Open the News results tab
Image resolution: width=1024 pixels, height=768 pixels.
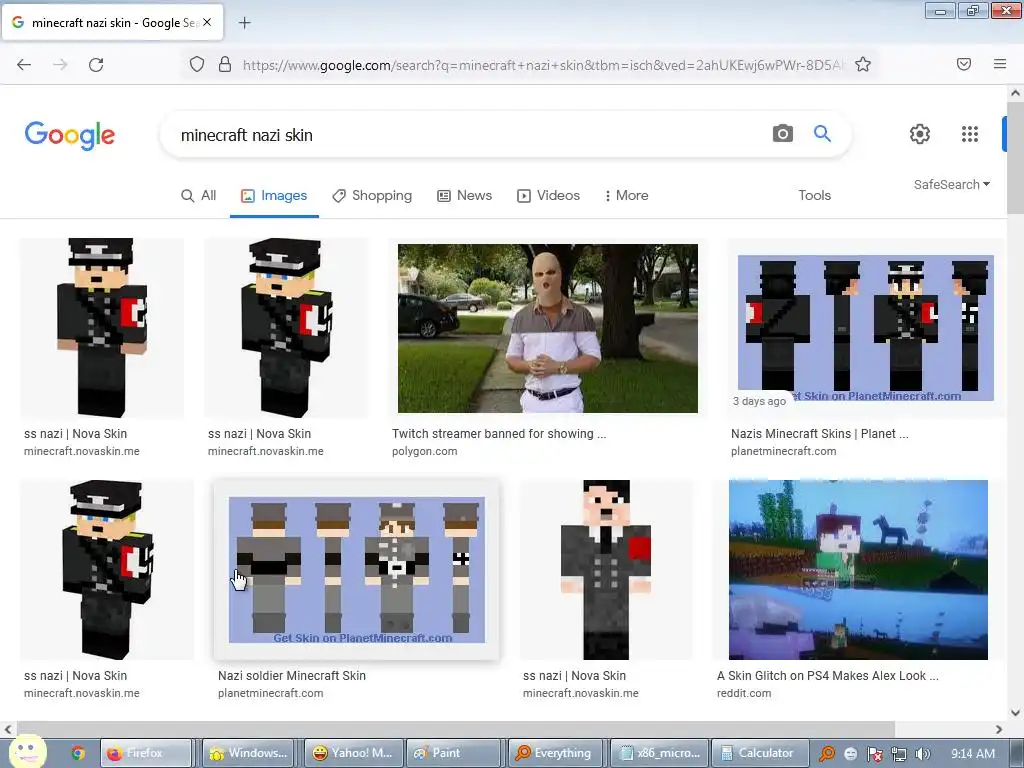[x=464, y=195]
